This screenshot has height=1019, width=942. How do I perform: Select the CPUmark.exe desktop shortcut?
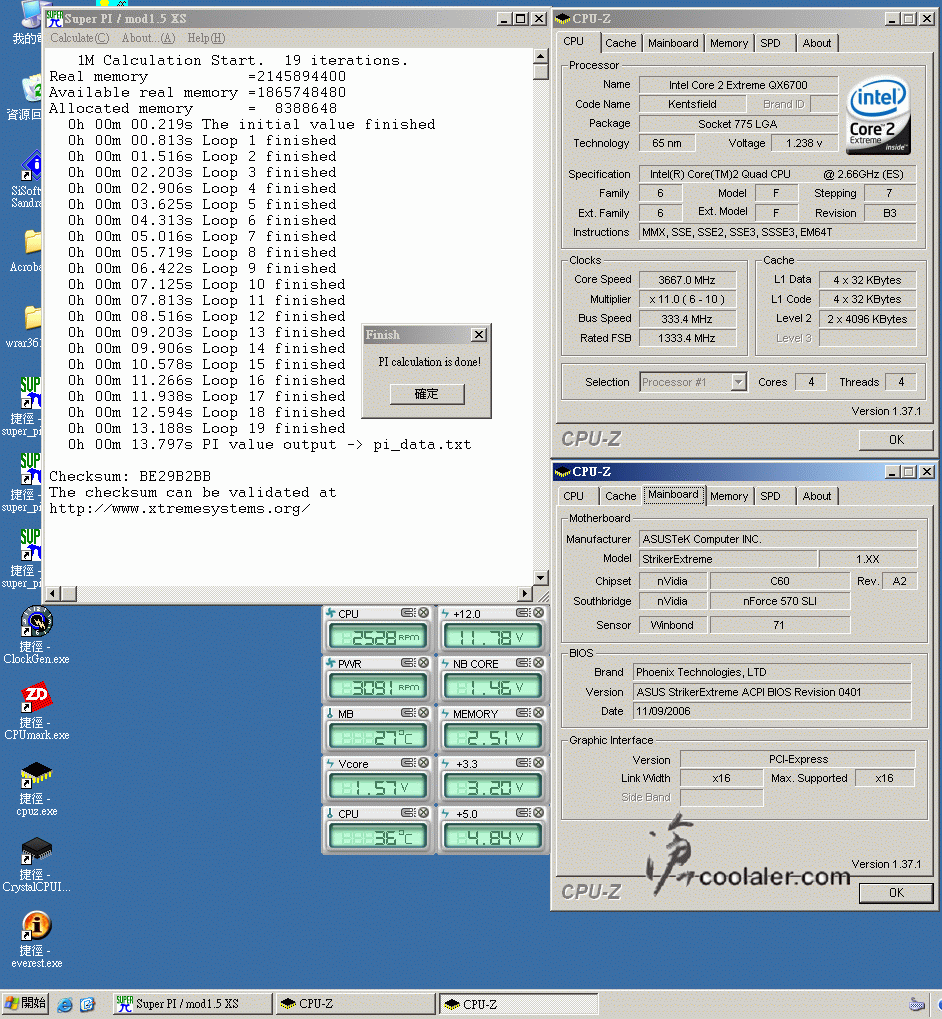pos(36,711)
